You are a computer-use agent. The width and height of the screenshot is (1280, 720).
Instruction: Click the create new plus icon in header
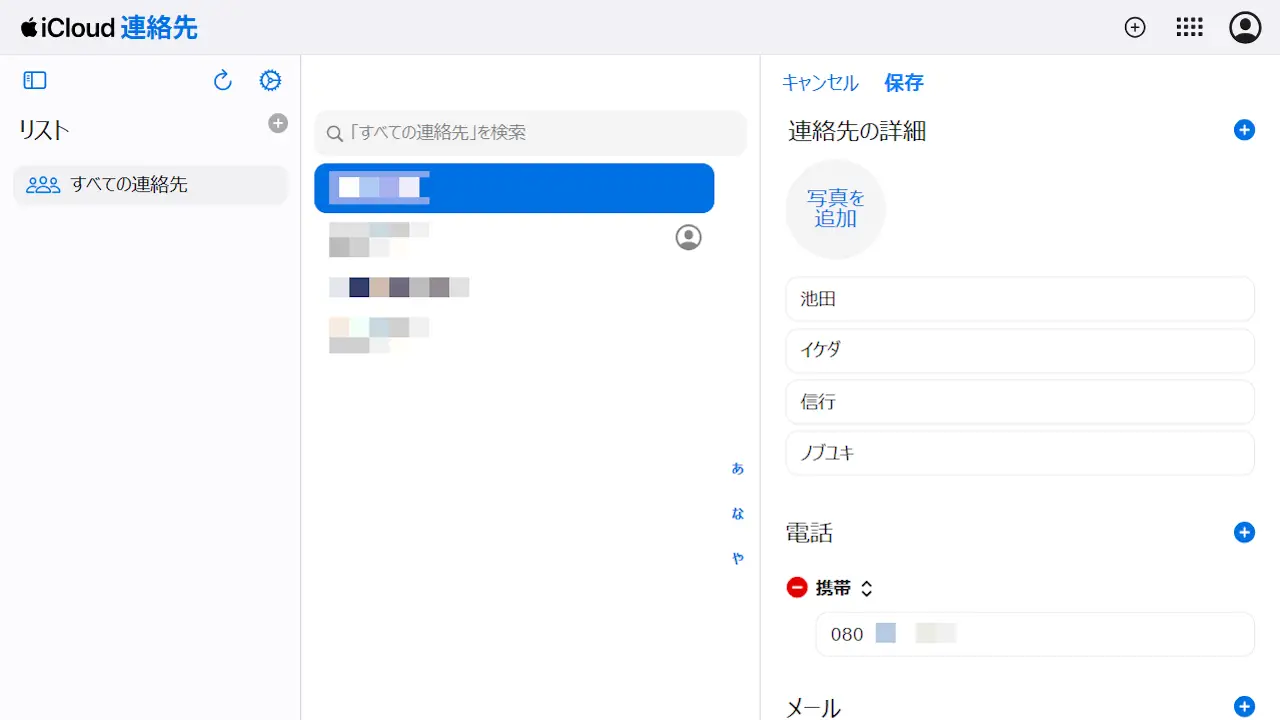click(1135, 28)
